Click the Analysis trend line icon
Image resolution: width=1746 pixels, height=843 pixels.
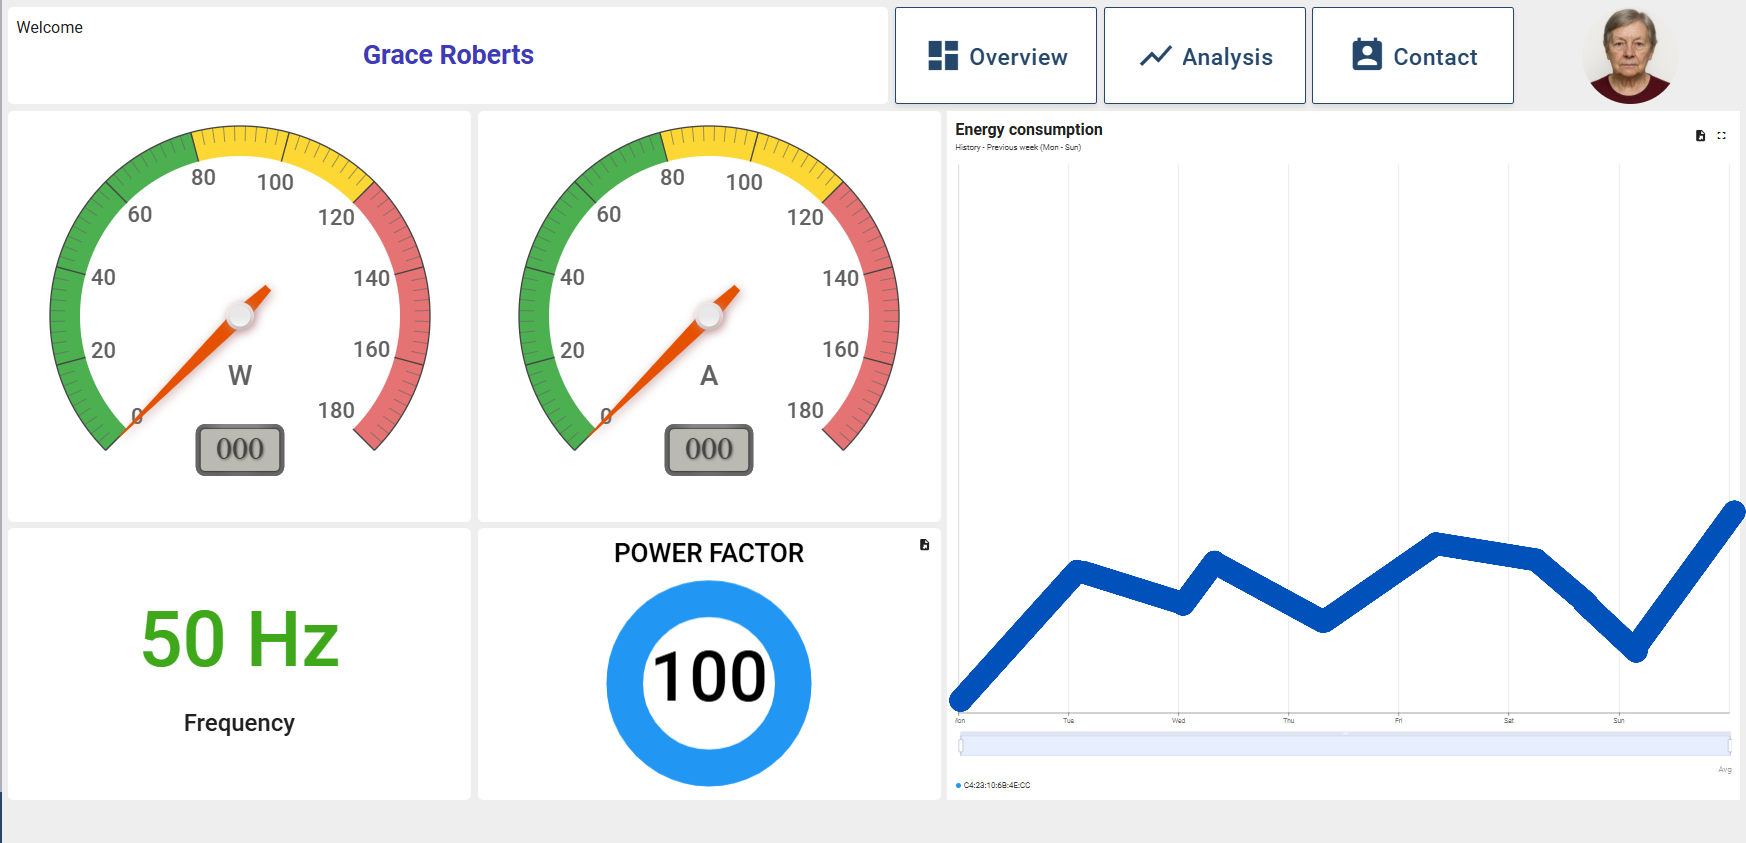tap(1155, 56)
